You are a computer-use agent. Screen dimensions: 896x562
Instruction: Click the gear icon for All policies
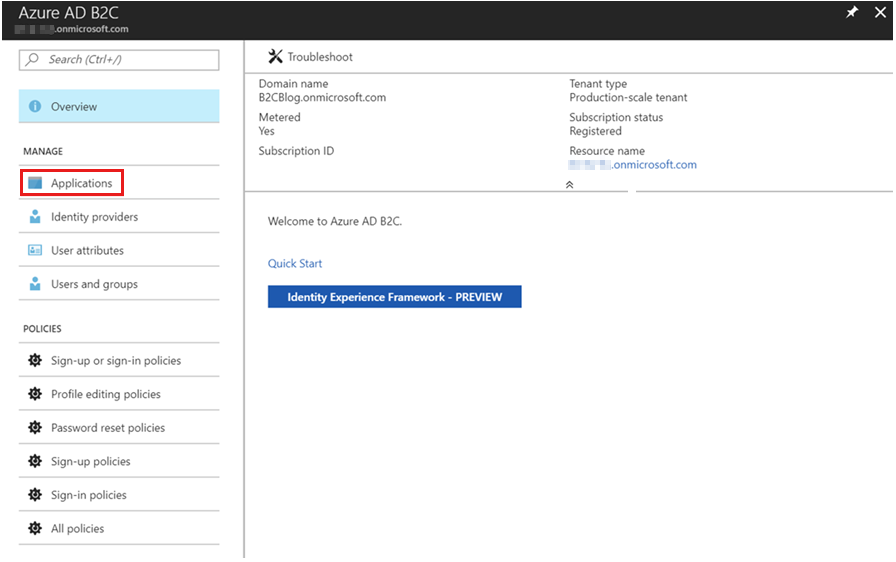point(35,528)
